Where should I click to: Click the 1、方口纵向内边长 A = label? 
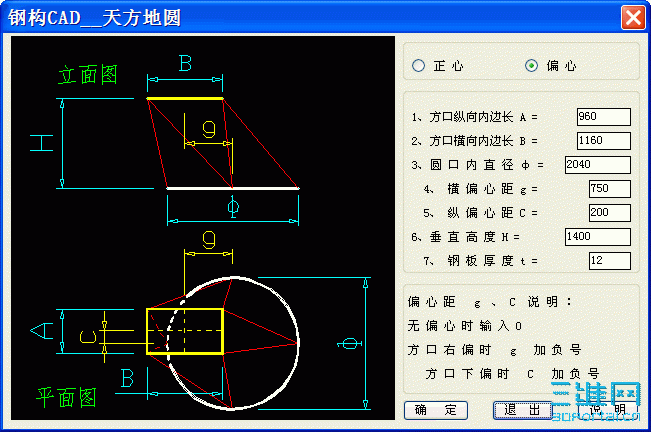coord(475,117)
